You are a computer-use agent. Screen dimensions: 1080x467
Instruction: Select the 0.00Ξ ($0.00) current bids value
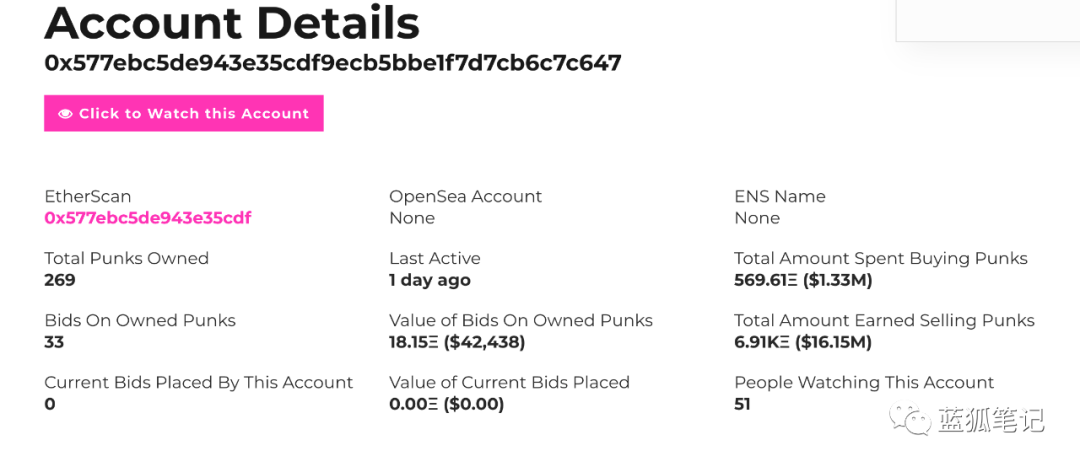(446, 404)
